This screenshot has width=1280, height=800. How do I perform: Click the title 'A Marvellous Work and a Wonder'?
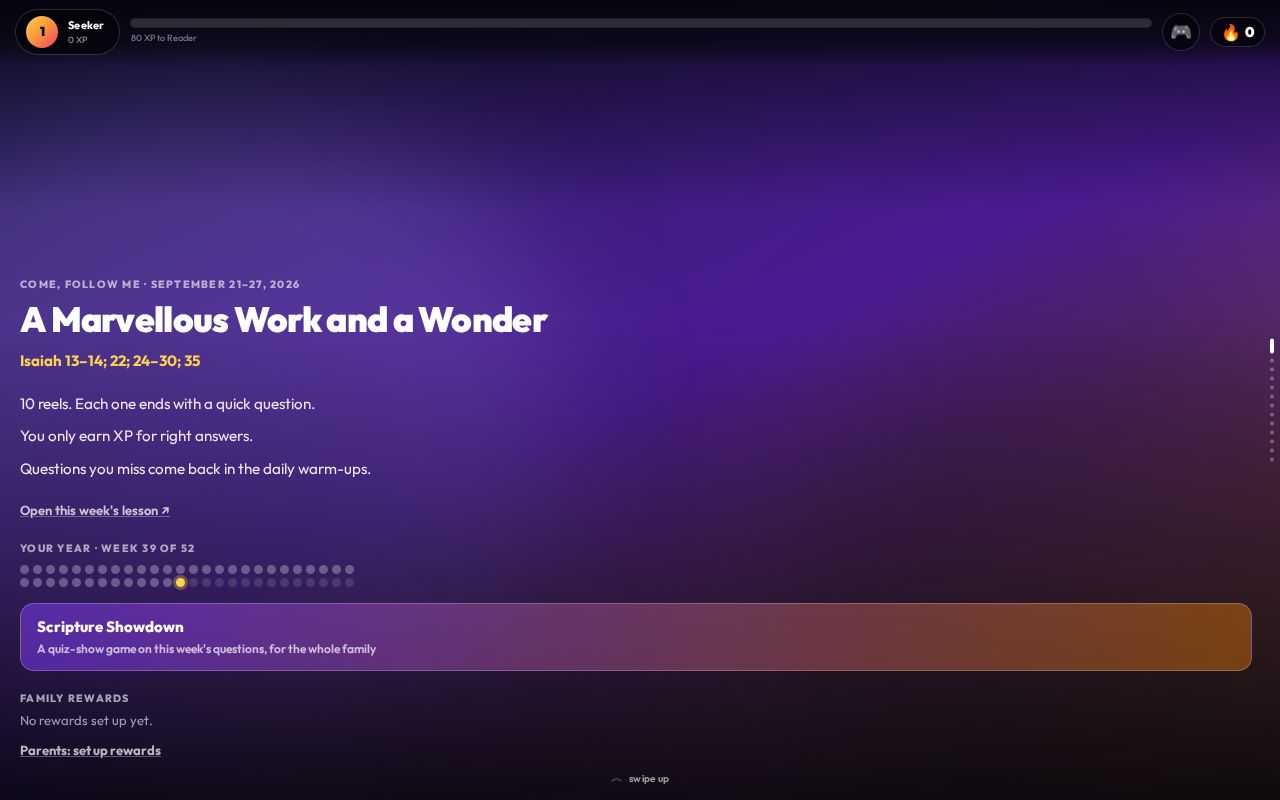pyautogui.click(x=283, y=320)
